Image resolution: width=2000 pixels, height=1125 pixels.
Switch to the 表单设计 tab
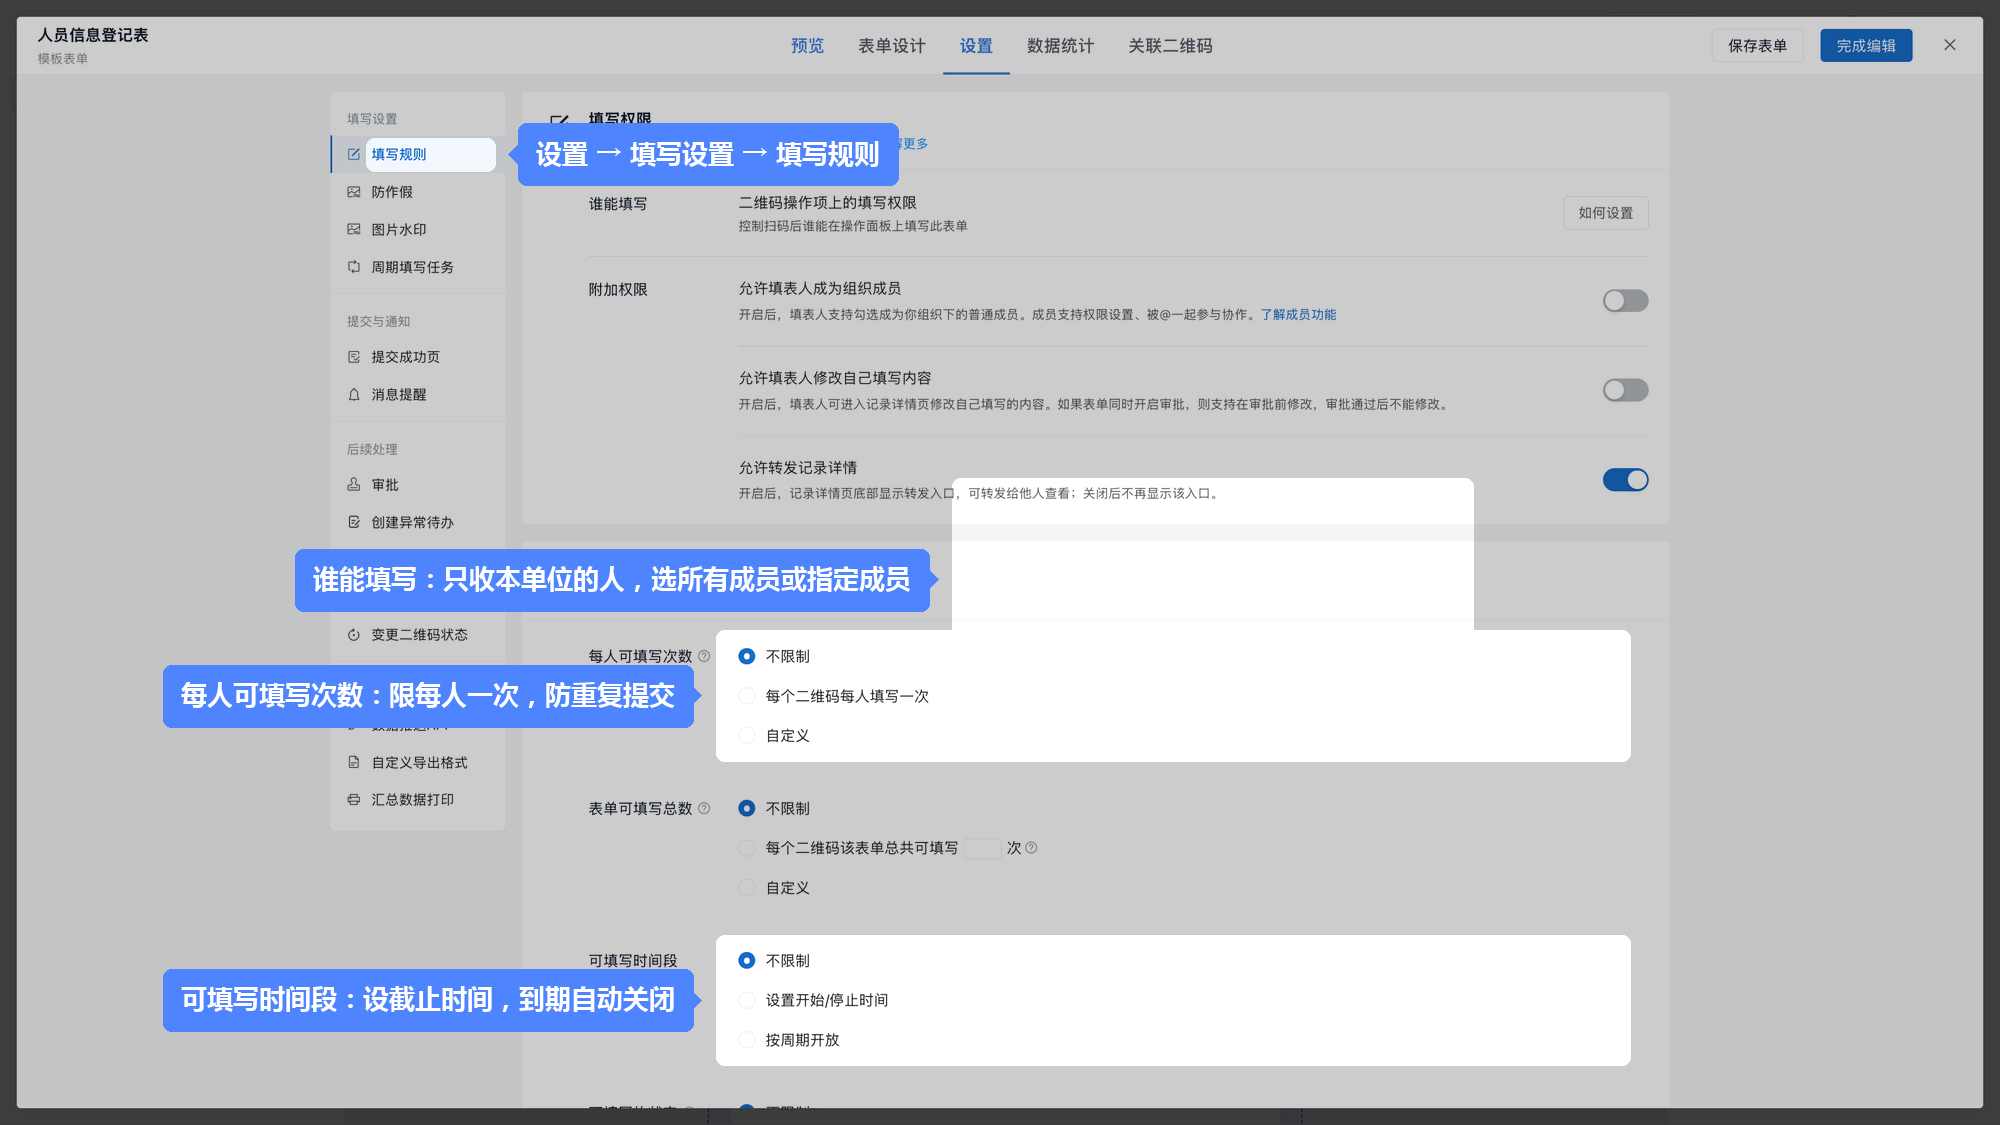pos(892,46)
